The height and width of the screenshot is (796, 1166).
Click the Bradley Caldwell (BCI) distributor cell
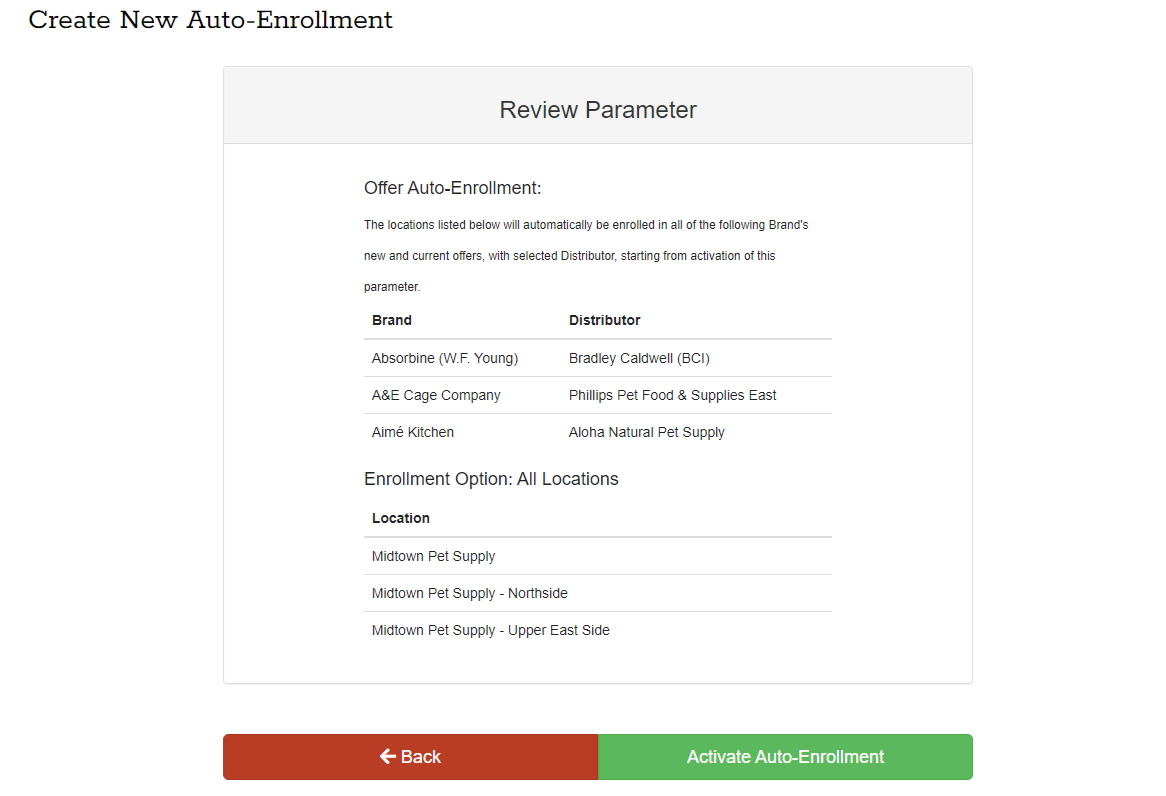pos(639,358)
